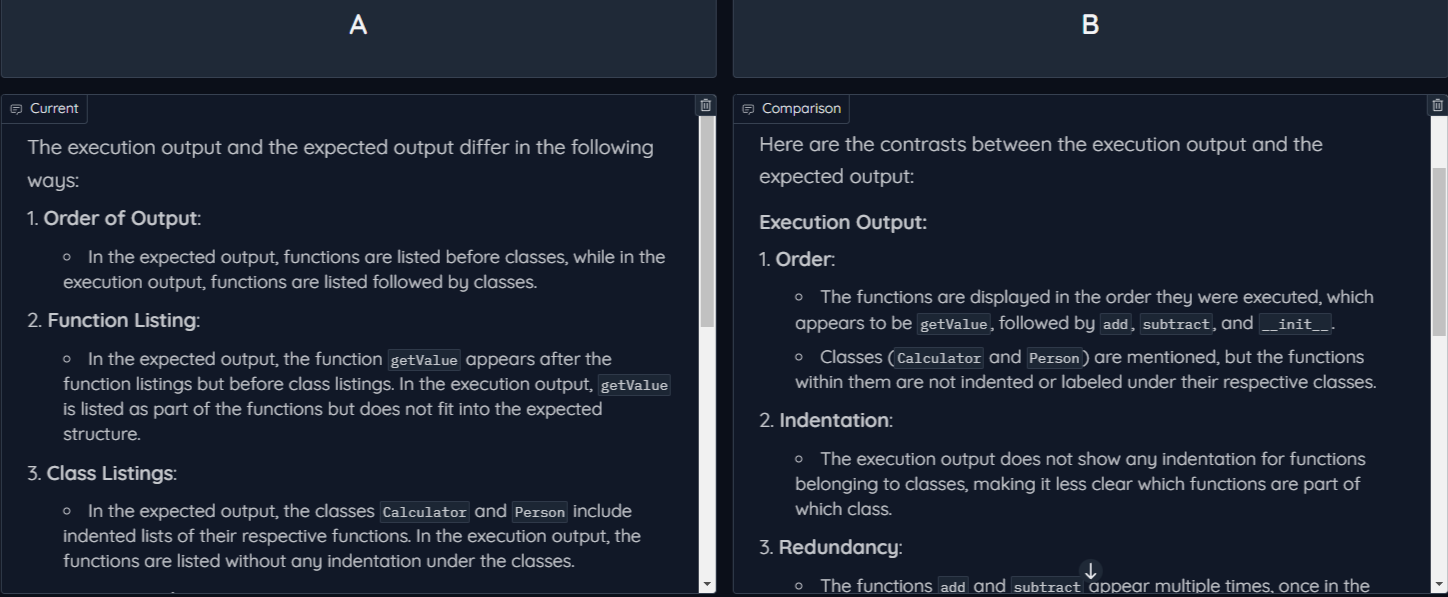Click the Calculator code tag in panel A
Screen dimensions: 1448x597
point(424,512)
